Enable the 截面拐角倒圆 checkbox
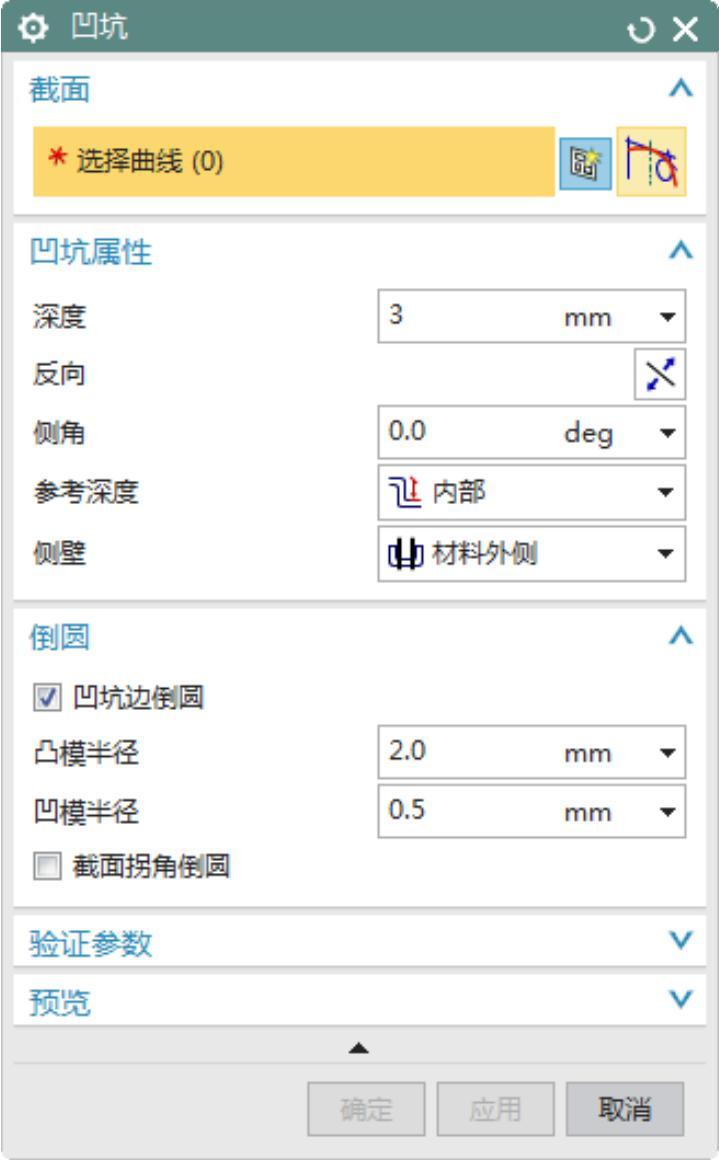 pyautogui.click(x=42, y=867)
